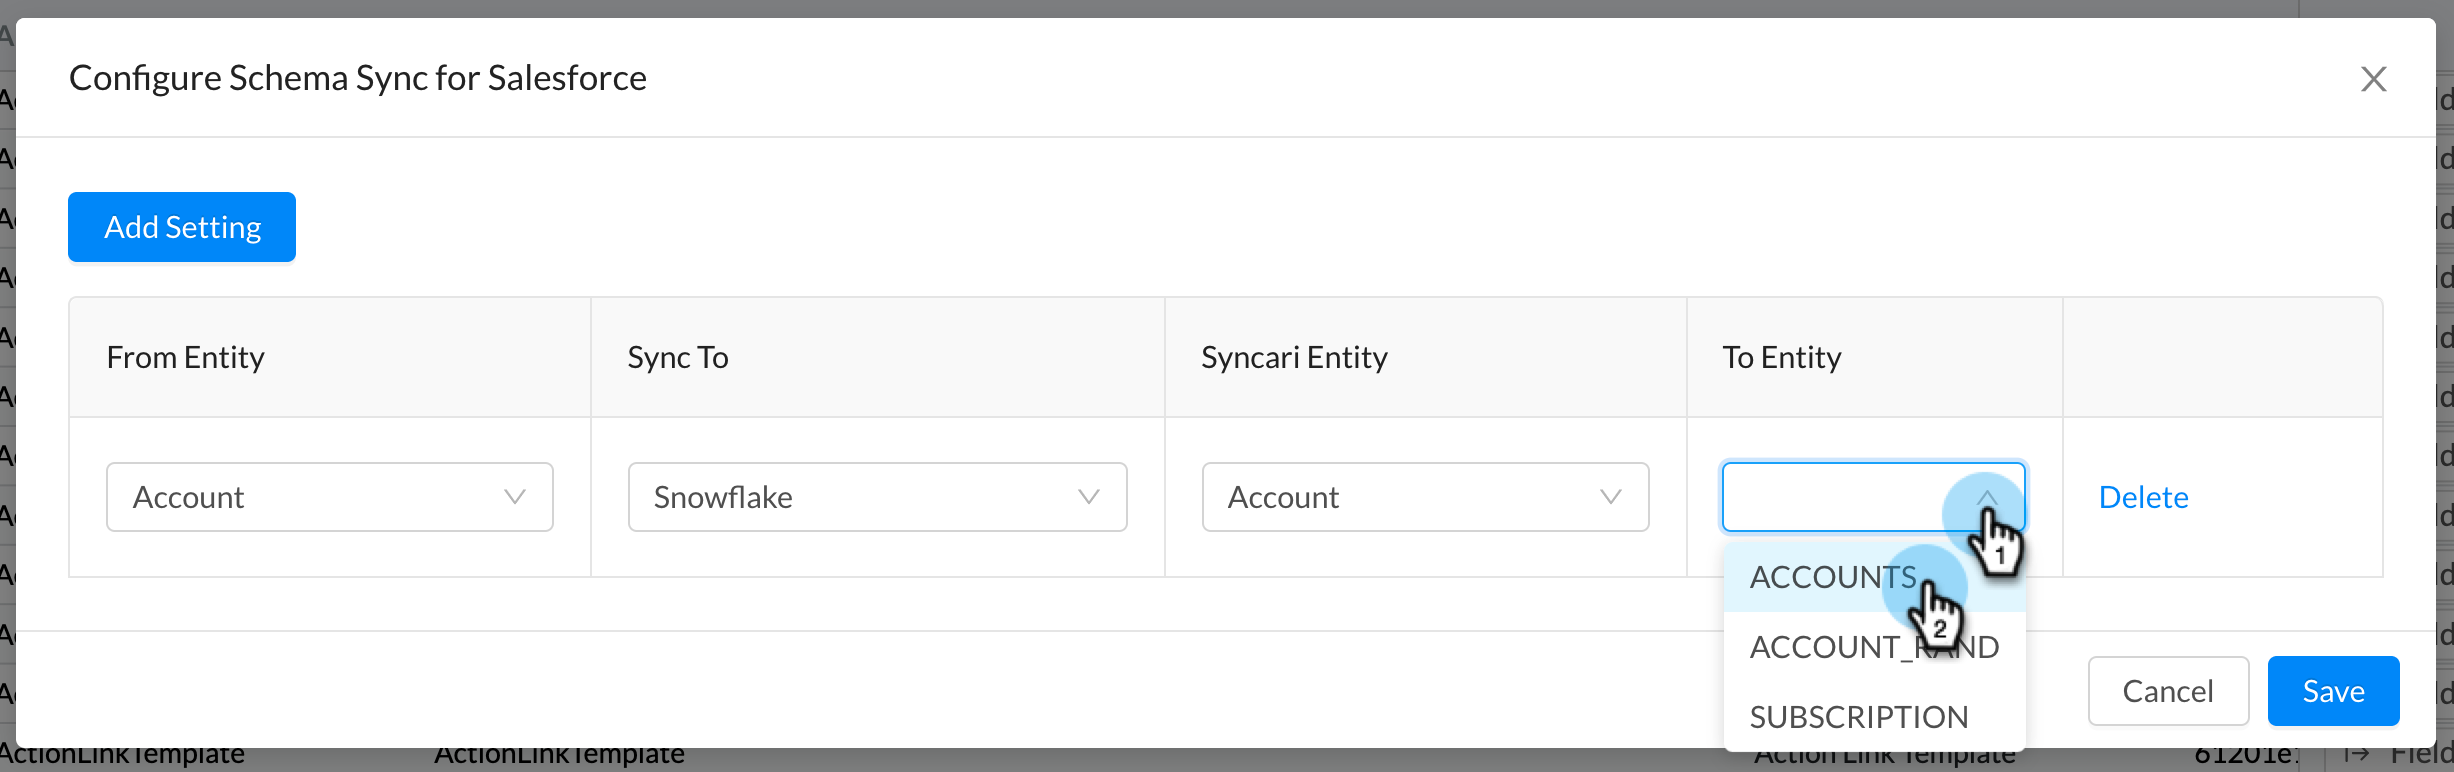
Task: Save the schema sync configuration
Action: tap(2332, 690)
